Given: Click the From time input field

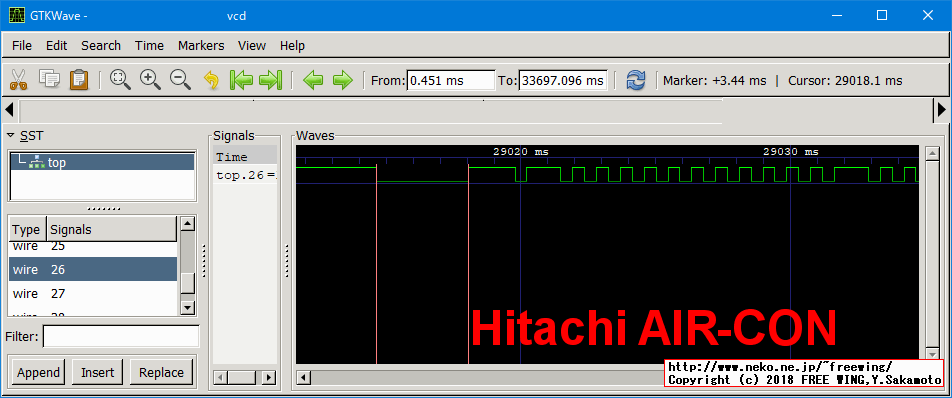Looking at the screenshot, I should (451, 80).
